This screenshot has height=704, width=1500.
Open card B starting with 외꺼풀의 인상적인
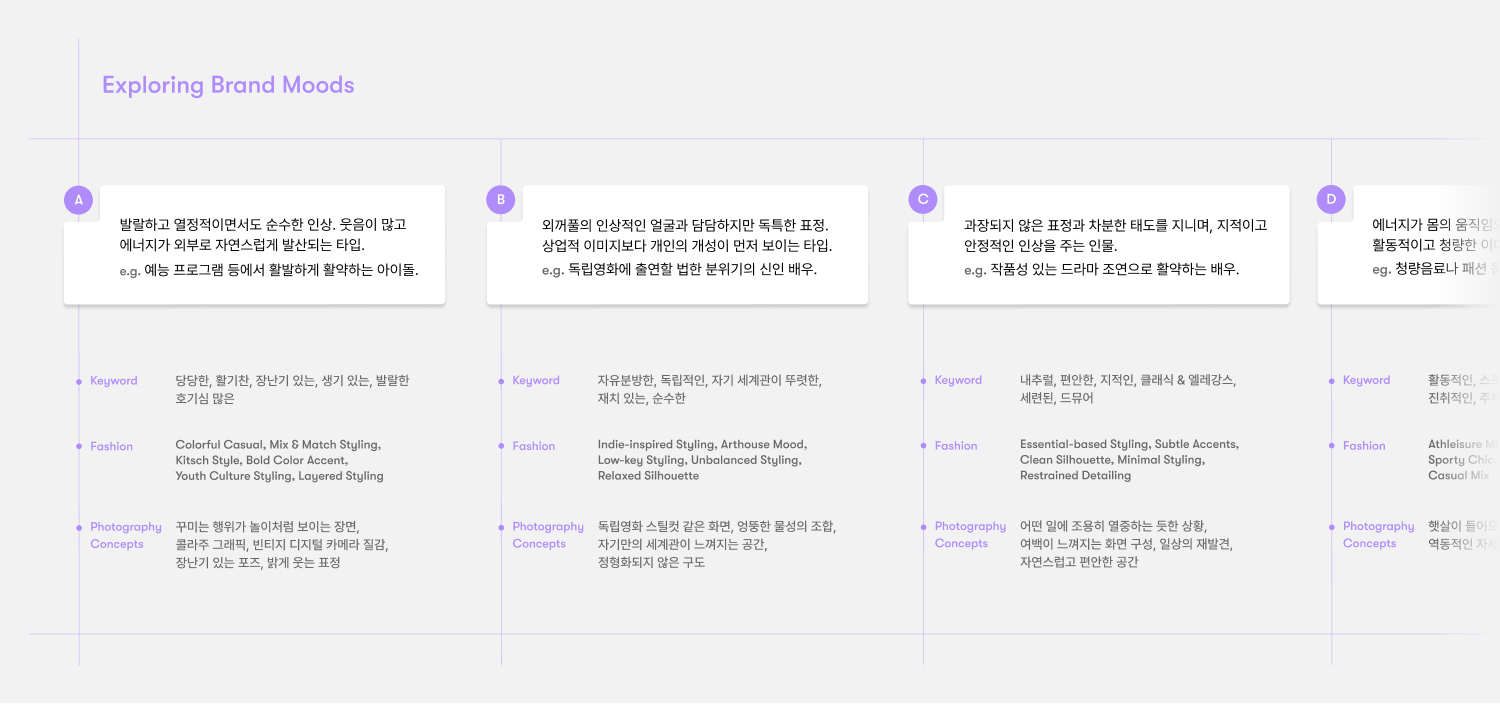(677, 245)
